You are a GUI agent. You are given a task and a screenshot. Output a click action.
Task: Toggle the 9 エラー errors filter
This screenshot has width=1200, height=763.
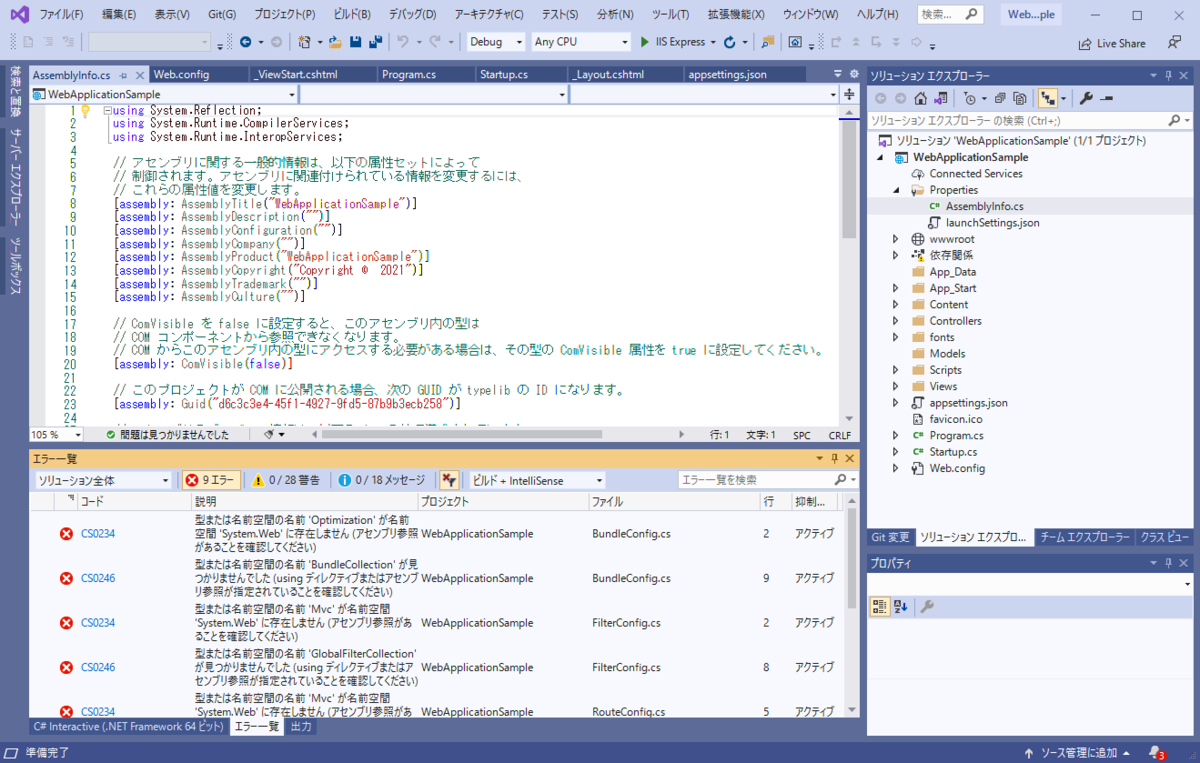tap(209, 480)
